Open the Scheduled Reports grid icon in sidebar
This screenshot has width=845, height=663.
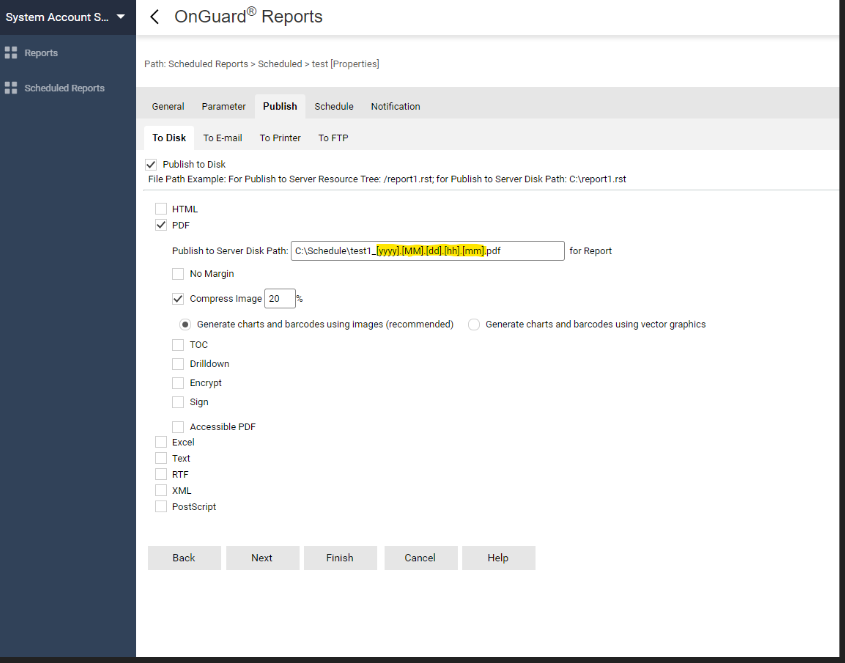[x=11, y=88]
